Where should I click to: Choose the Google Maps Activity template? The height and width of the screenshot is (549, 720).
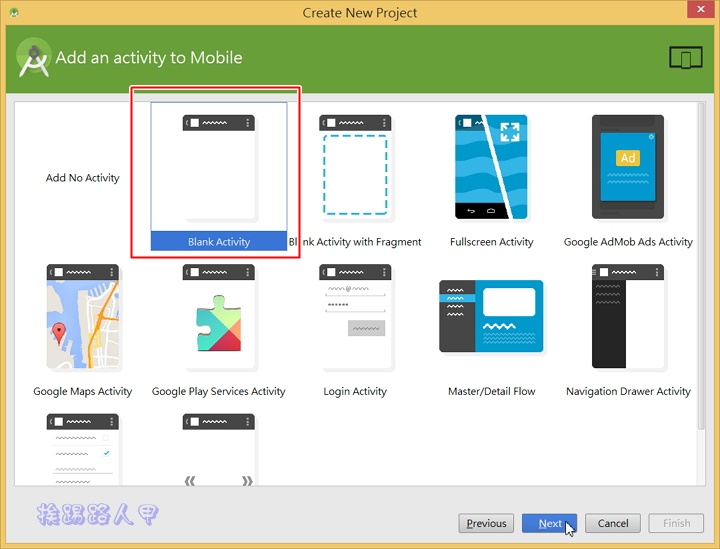coord(83,318)
